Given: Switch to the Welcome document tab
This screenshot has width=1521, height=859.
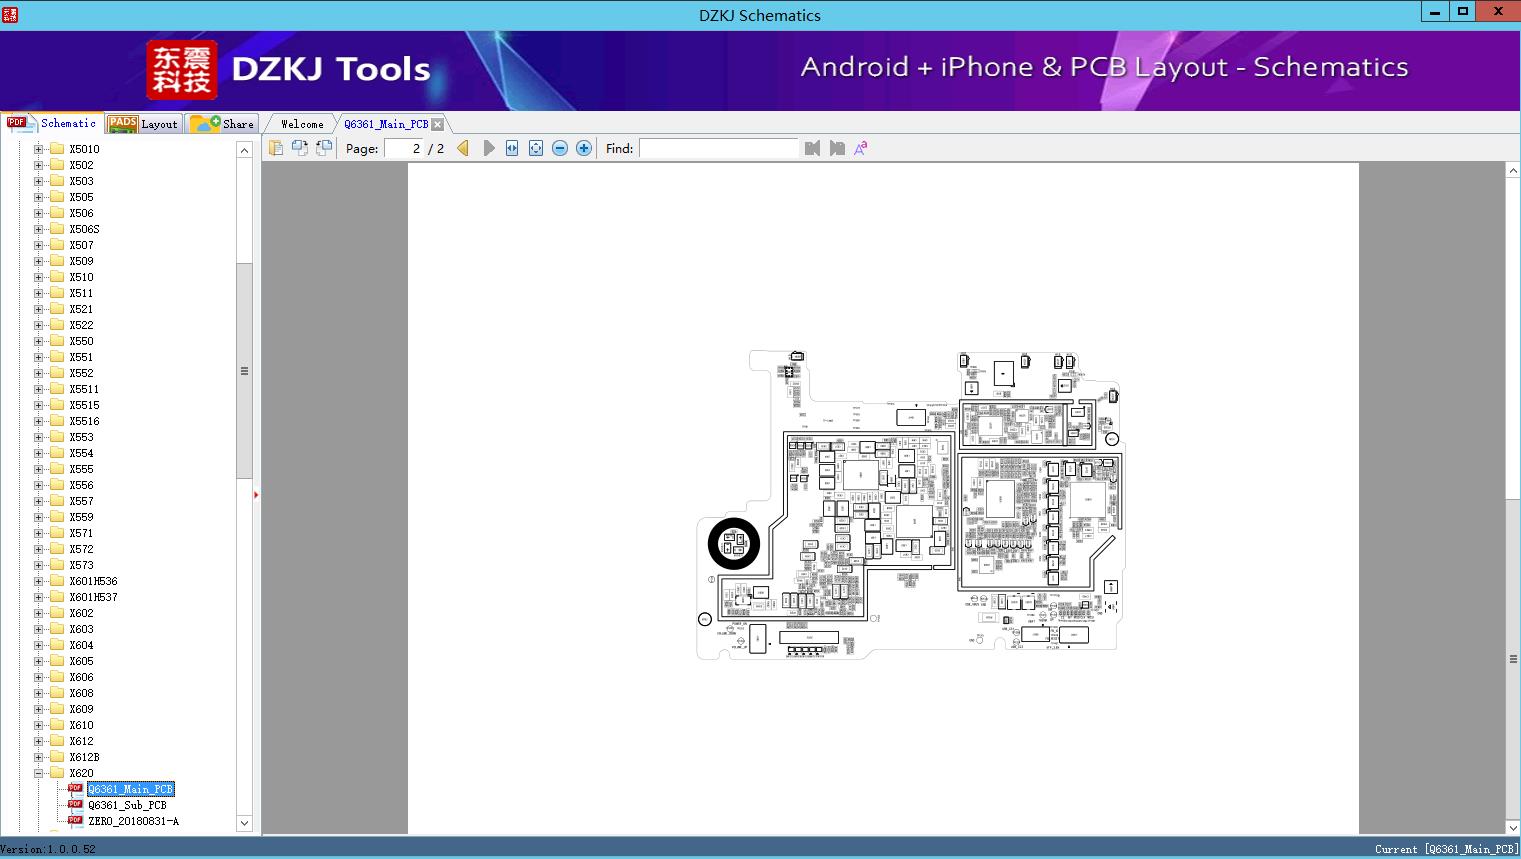Looking at the screenshot, I should point(302,124).
